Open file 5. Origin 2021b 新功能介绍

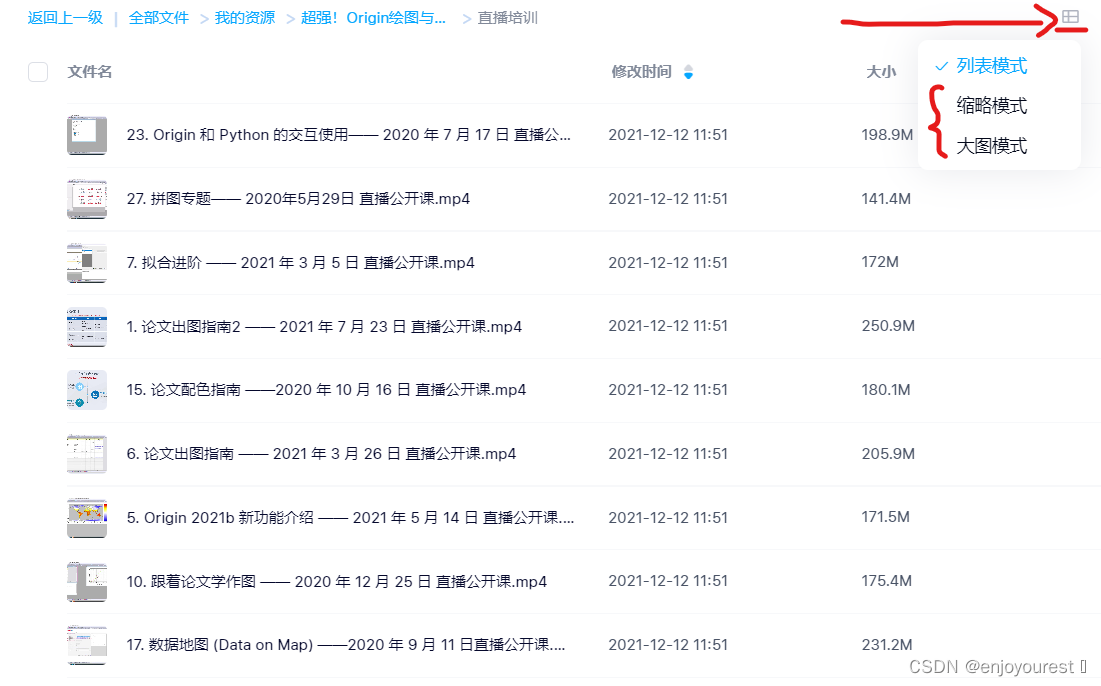coord(350,517)
